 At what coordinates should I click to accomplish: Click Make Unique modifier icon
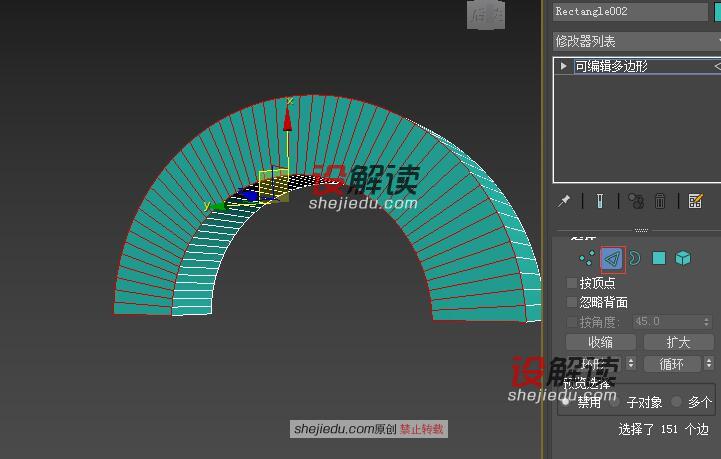[634, 201]
